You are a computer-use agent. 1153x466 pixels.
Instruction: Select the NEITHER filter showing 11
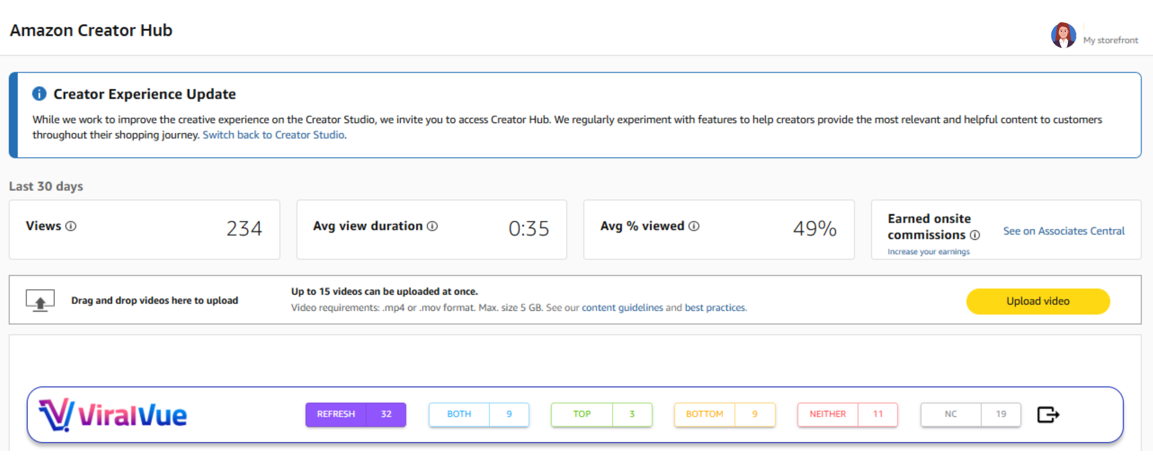[x=847, y=415]
